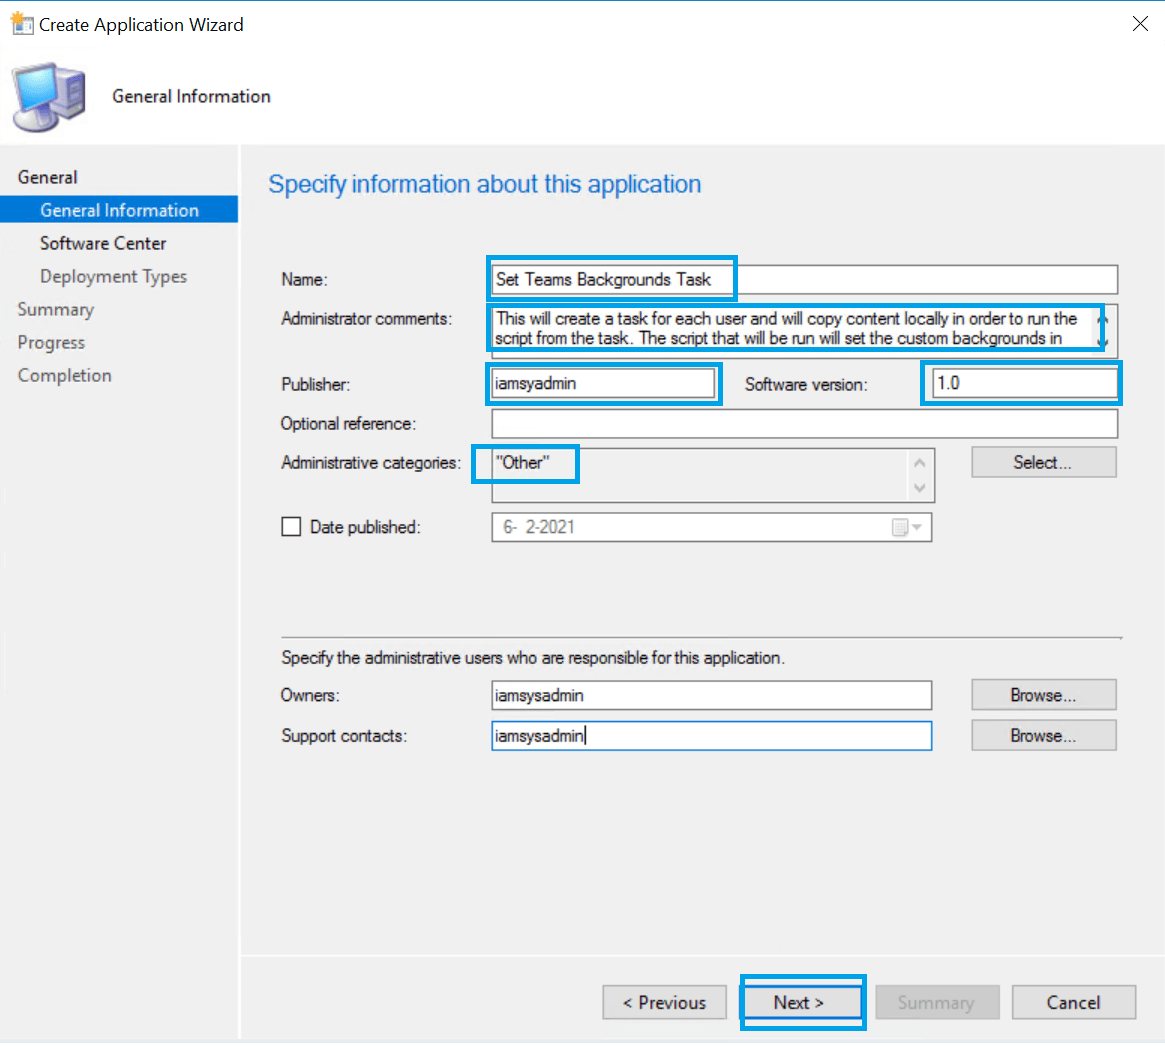Select General step in wizard sidebar
Viewport: 1165px width, 1048px height.
point(48,178)
